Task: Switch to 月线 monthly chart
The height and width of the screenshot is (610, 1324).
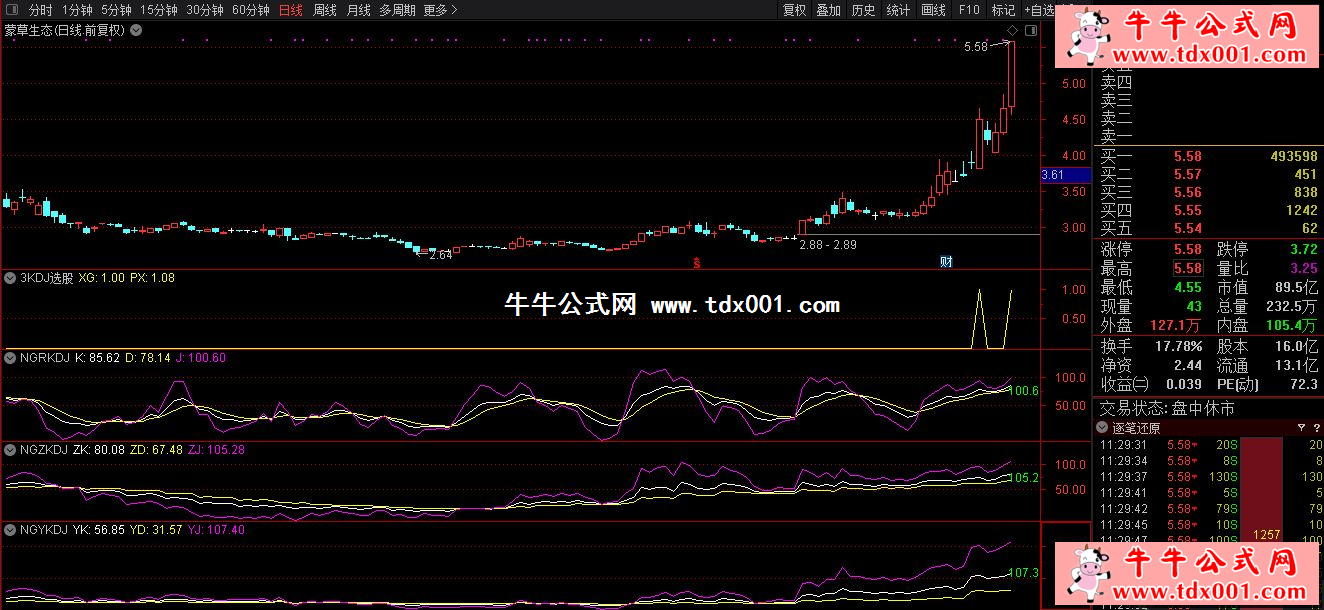Action: click(x=358, y=10)
